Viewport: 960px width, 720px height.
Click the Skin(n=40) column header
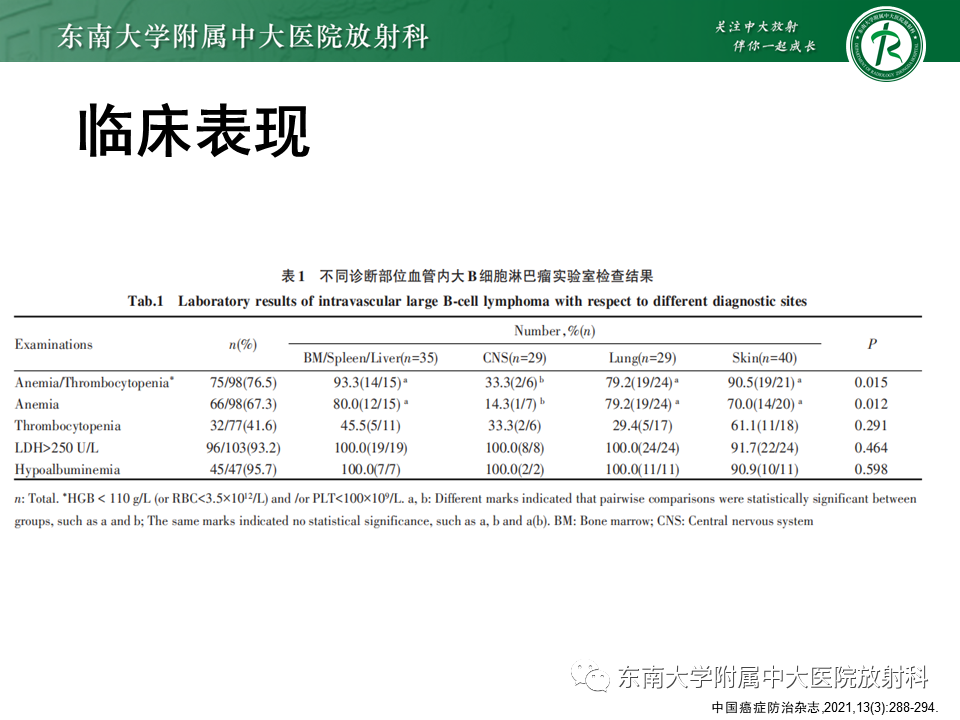(765, 358)
